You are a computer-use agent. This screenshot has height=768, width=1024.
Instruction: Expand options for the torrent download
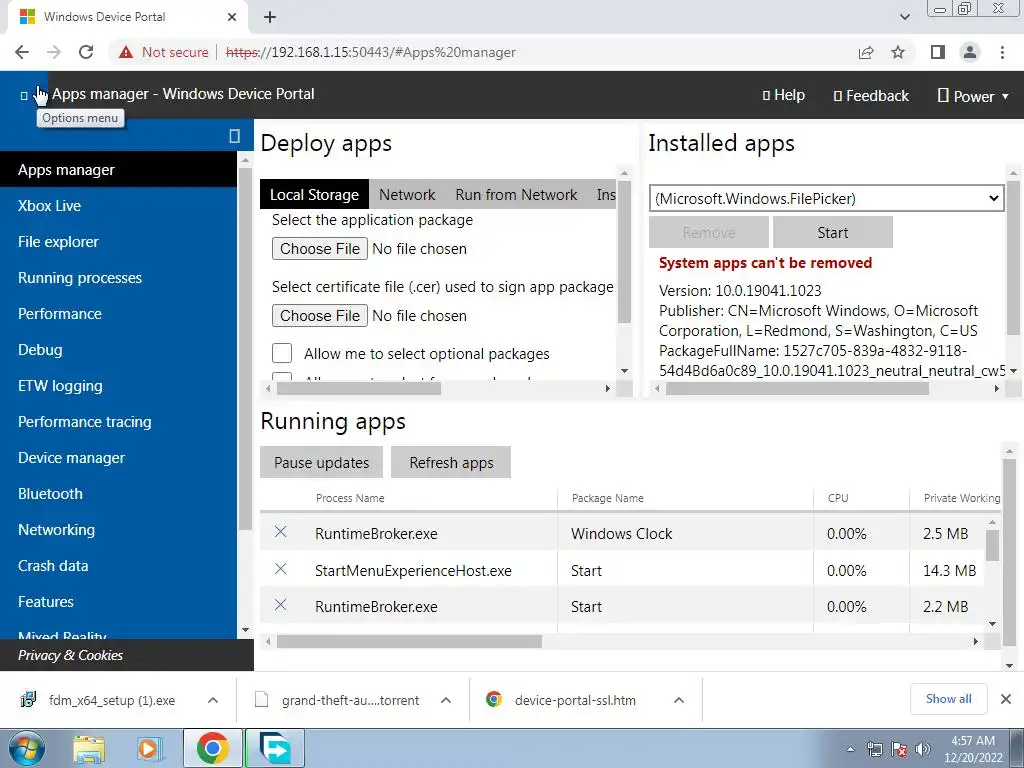(x=446, y=700)
